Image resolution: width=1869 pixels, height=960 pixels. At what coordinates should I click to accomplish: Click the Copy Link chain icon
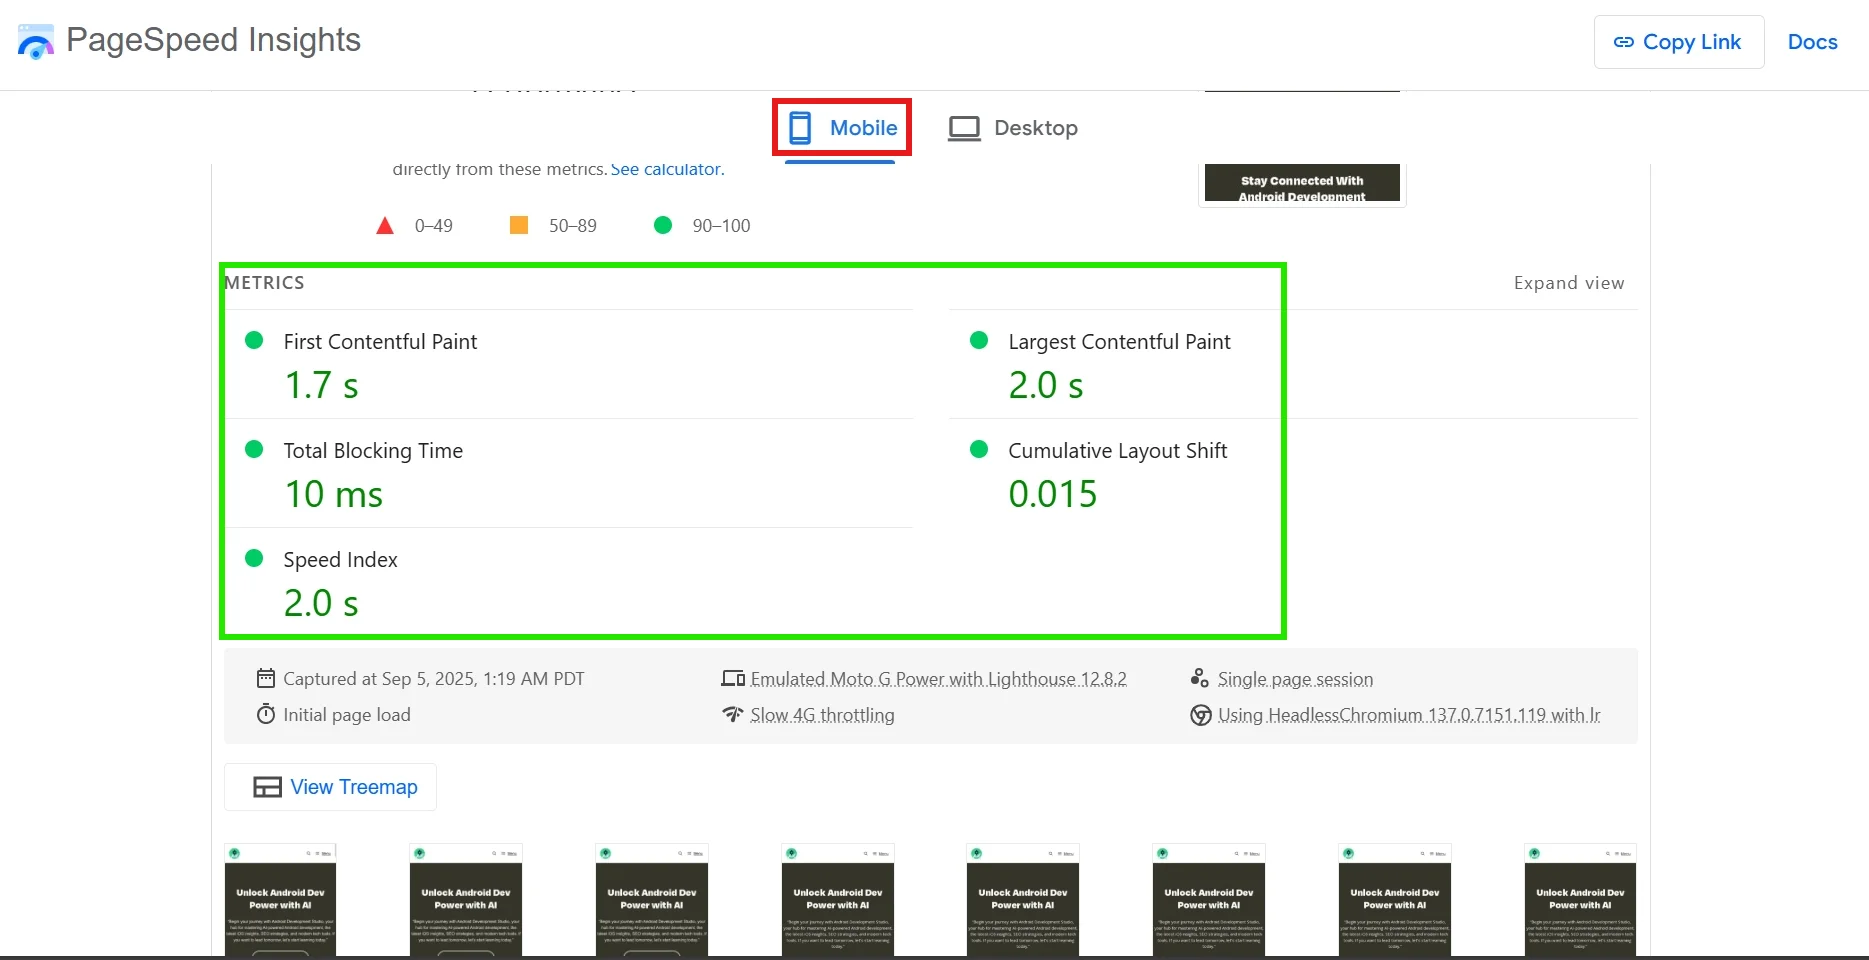point(1623,42)
